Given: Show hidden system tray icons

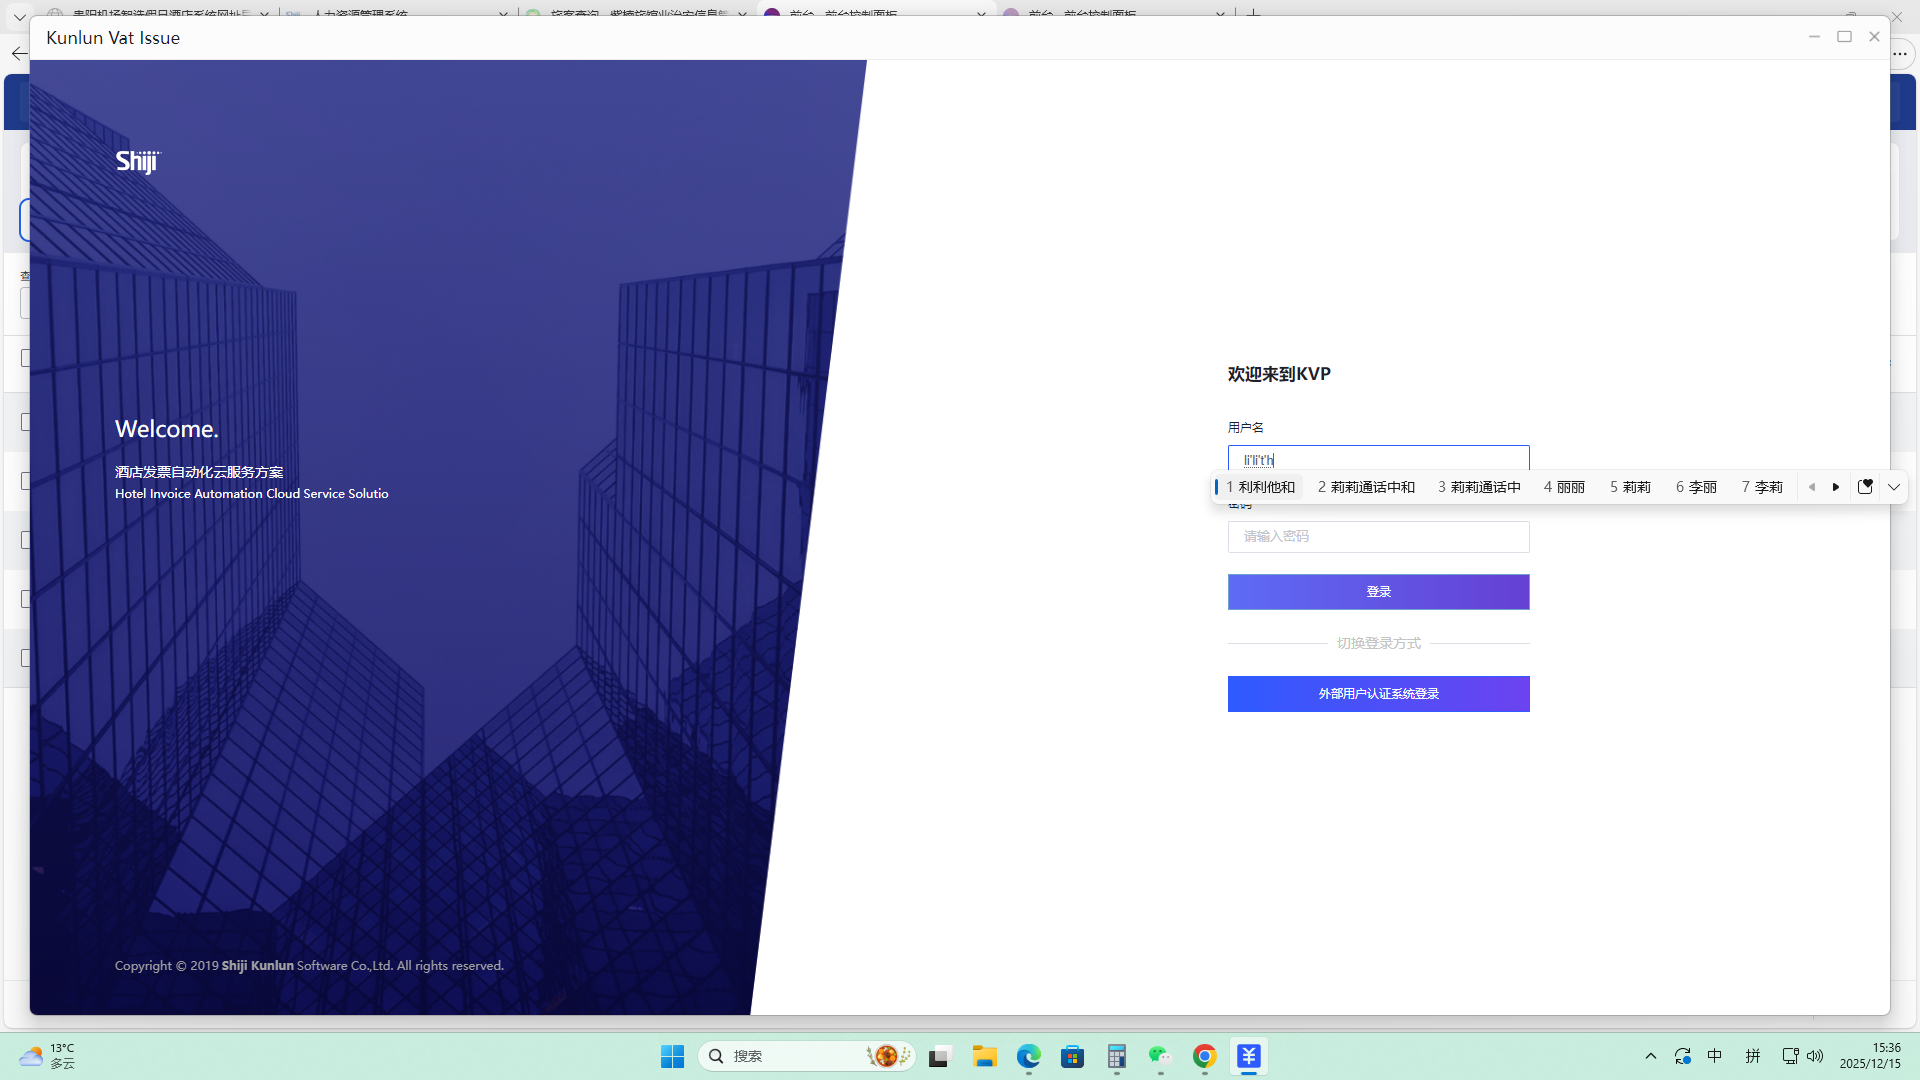Looking at the screenshot, I should coord(1651,1056).
